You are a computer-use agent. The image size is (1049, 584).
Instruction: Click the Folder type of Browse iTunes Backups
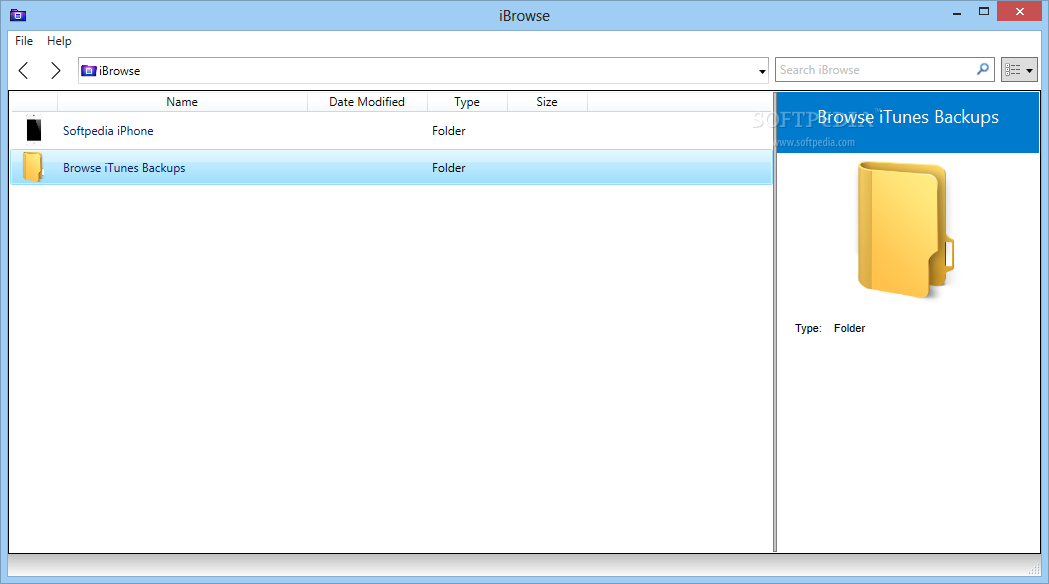pyautogui.click(x=448, y=168)
